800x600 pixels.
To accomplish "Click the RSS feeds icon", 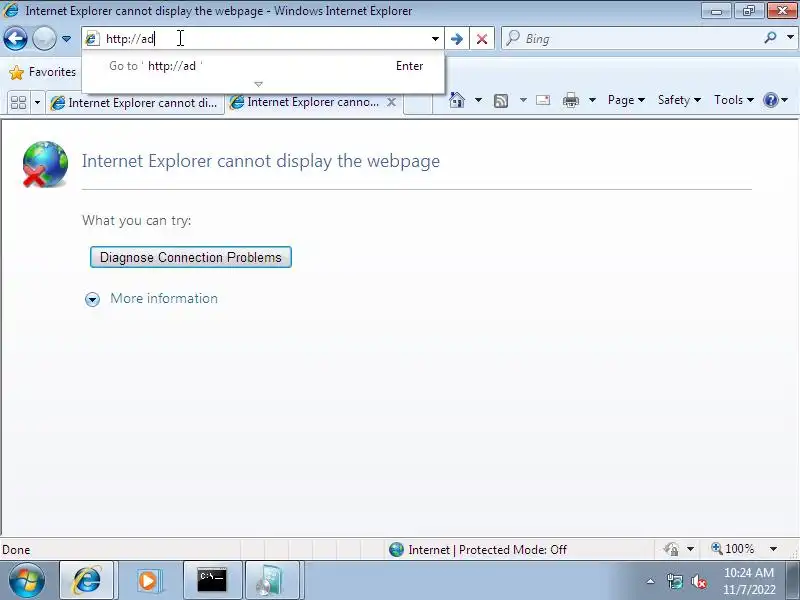I will tap(501, 101).
